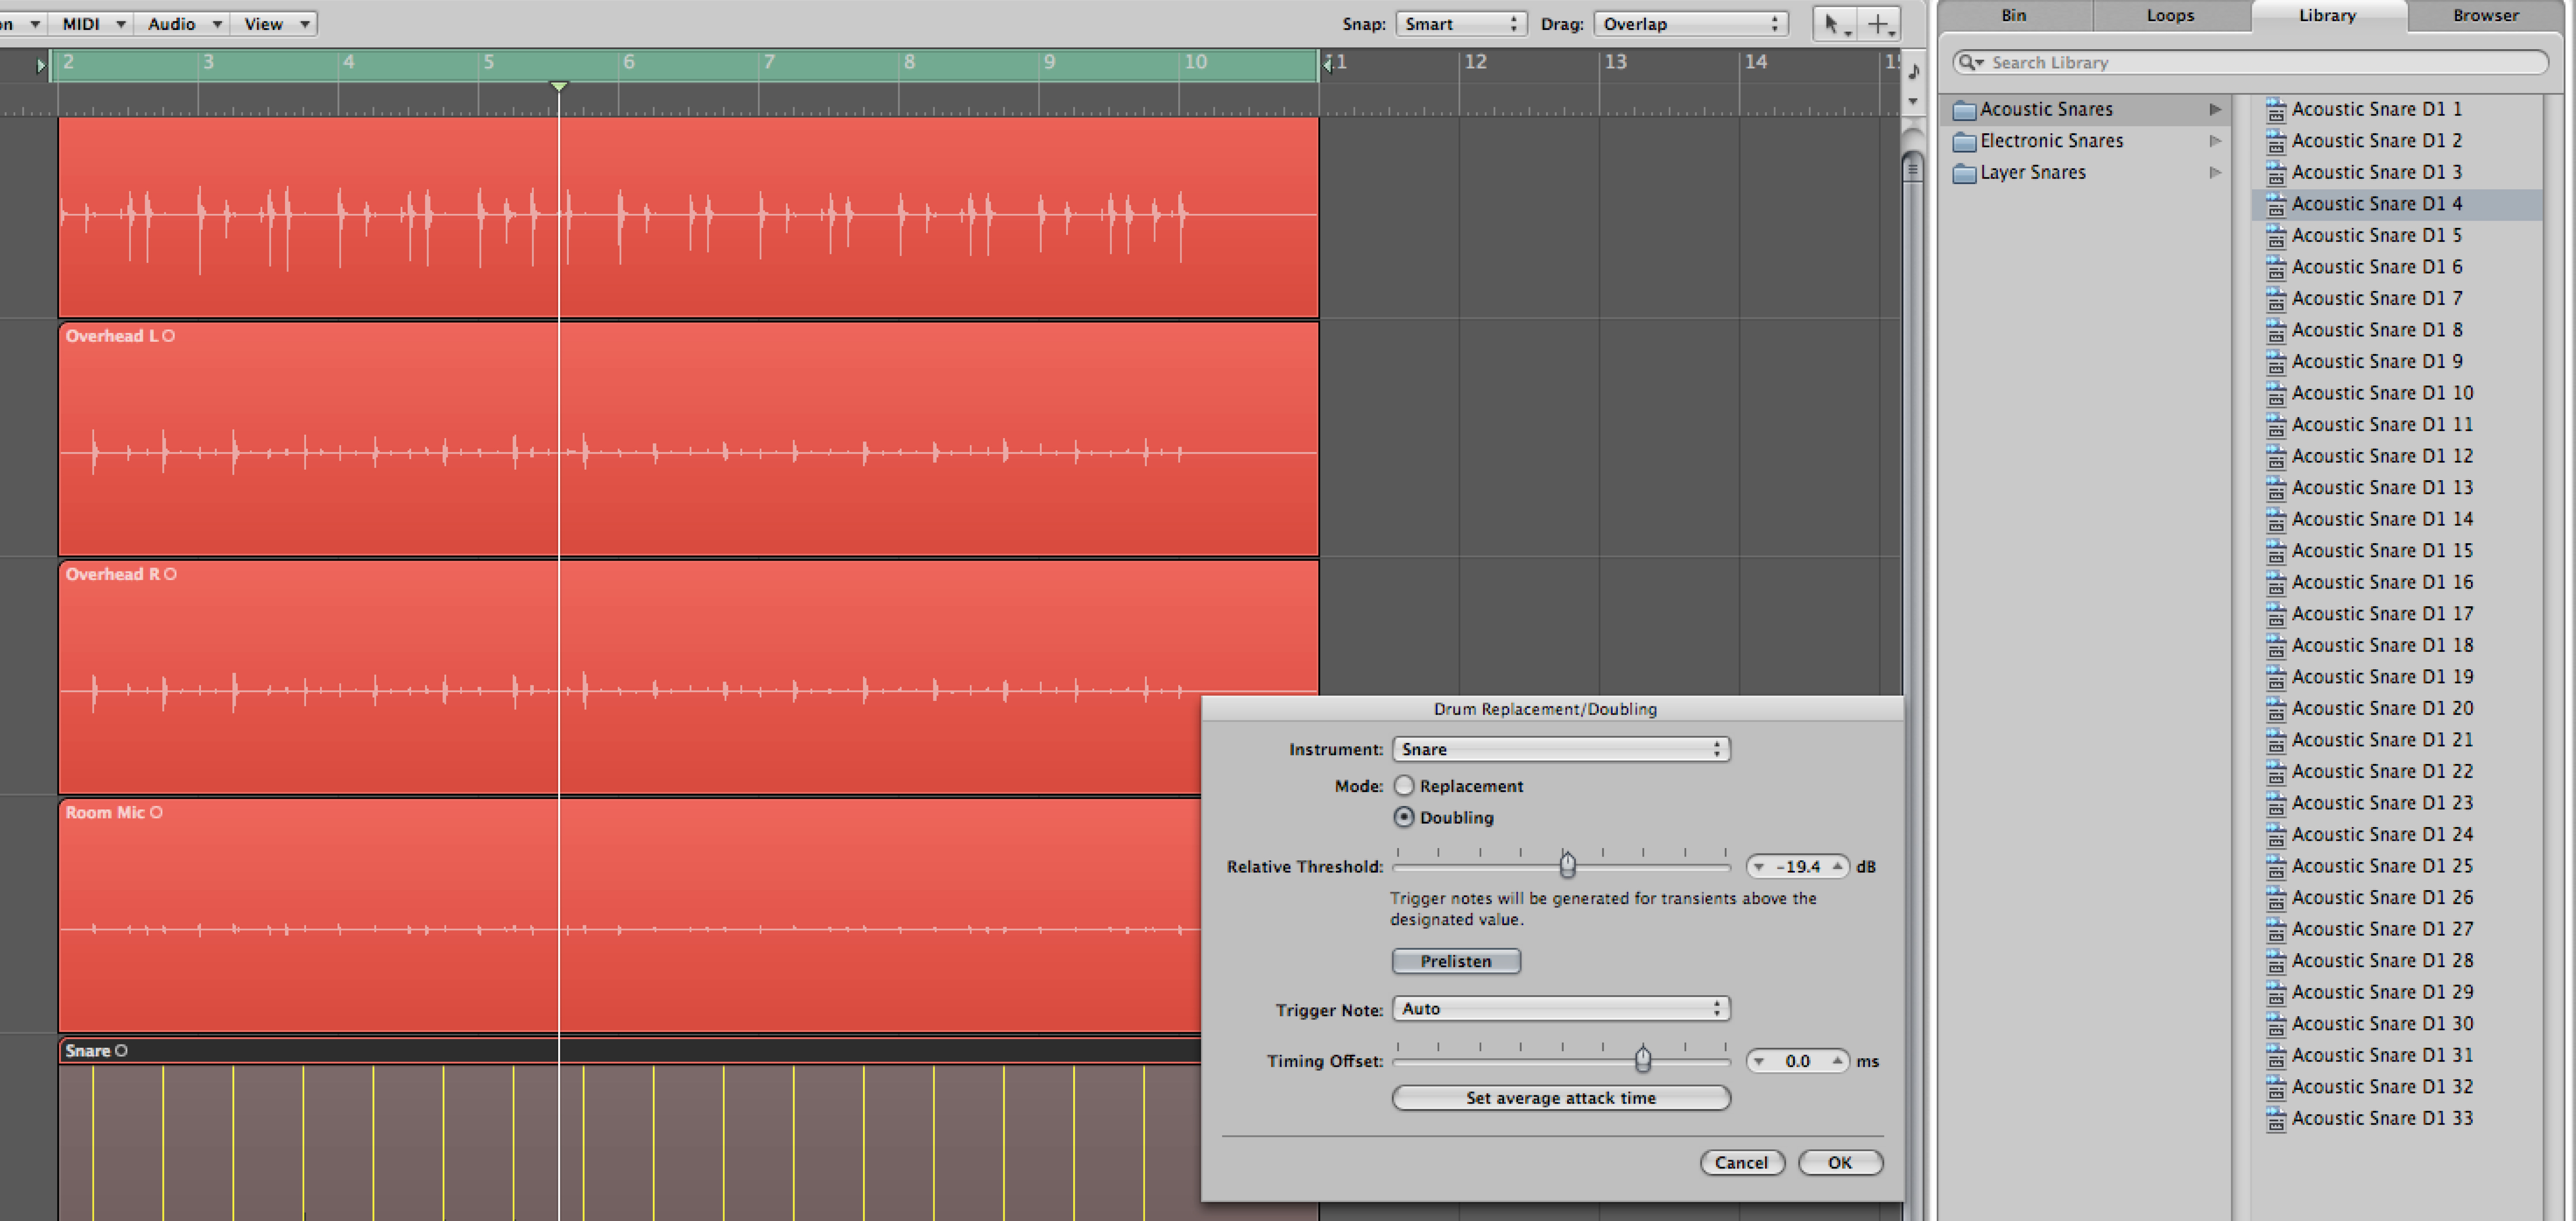The height and width of the screenshot is (1221, 2576).
Task: Open the Trigger Note dropdown set to Auto
Action: click(x=1561, y=1008)
